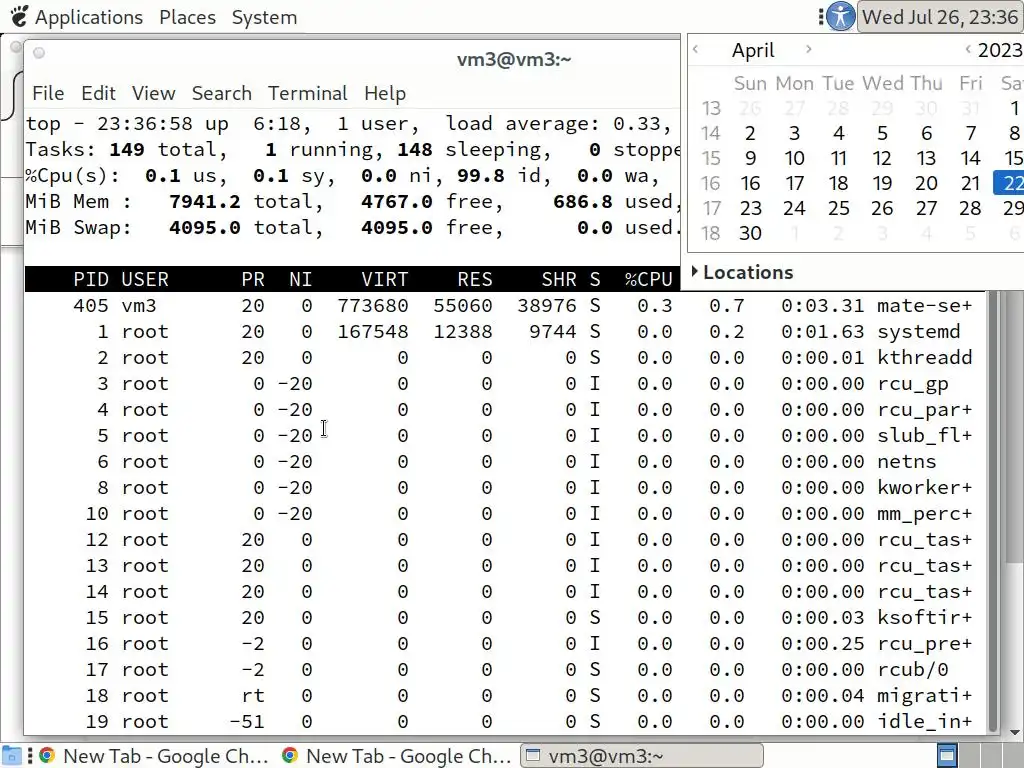Select April 30 in the calendar
1024x768 pixels.
point(750,233)
